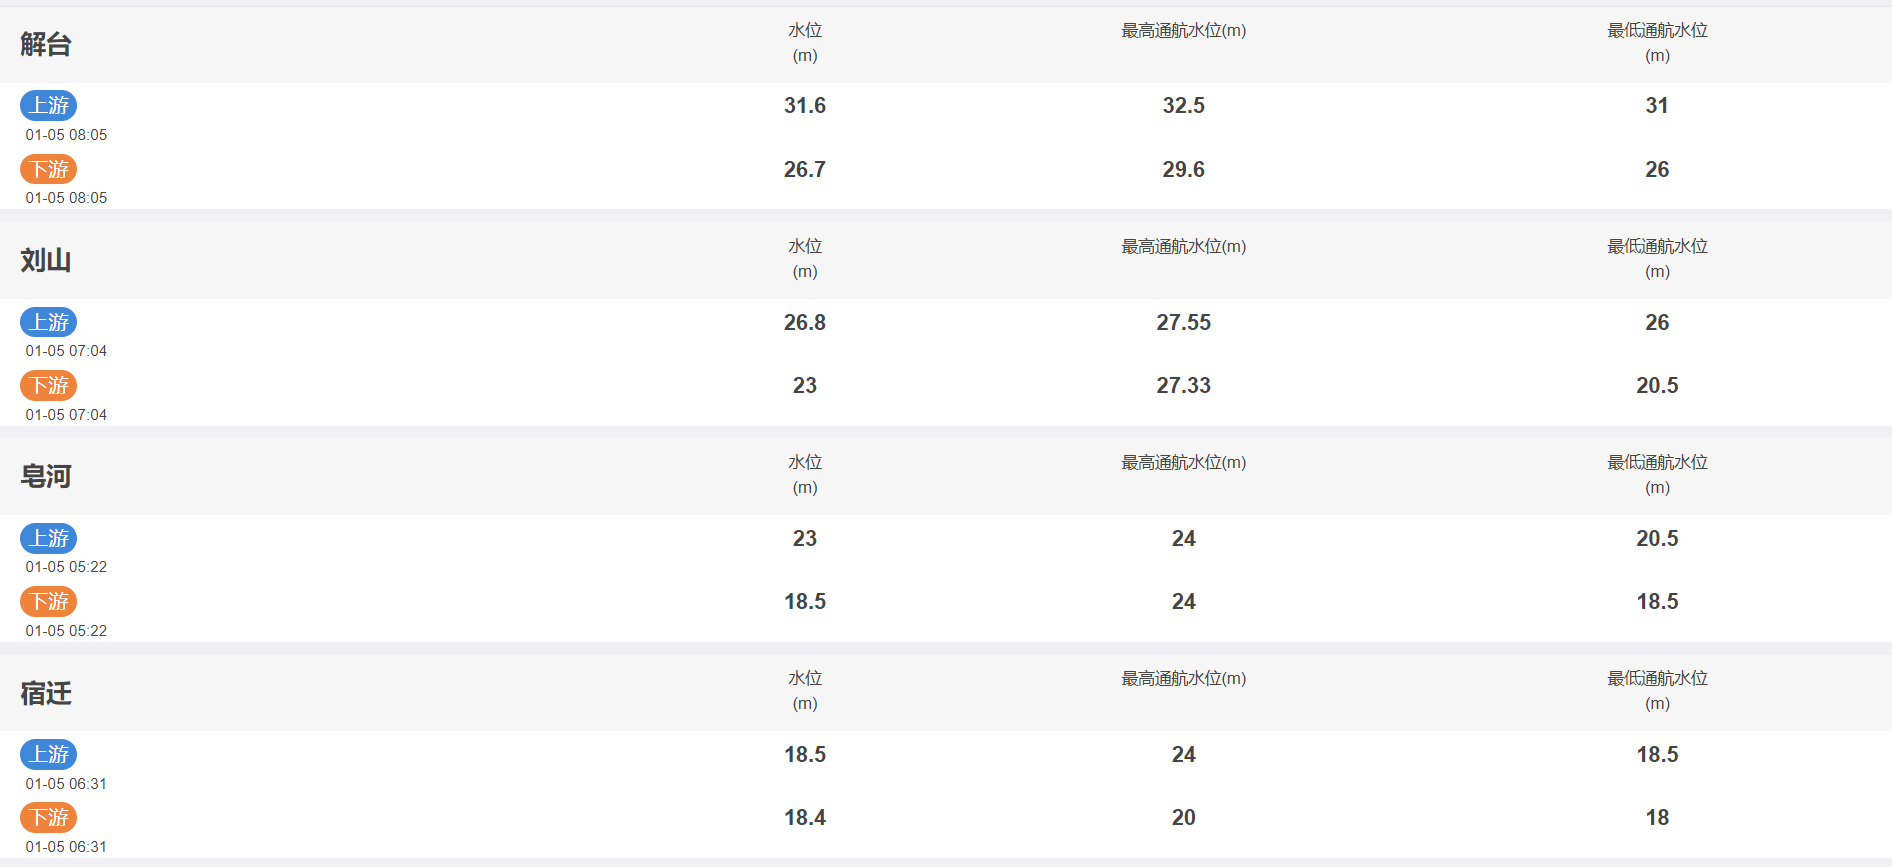Click the 最高通航水位(m) header in 解台 section
The width and height of the screenshot is (1892, 867).
pos(1184,31)
